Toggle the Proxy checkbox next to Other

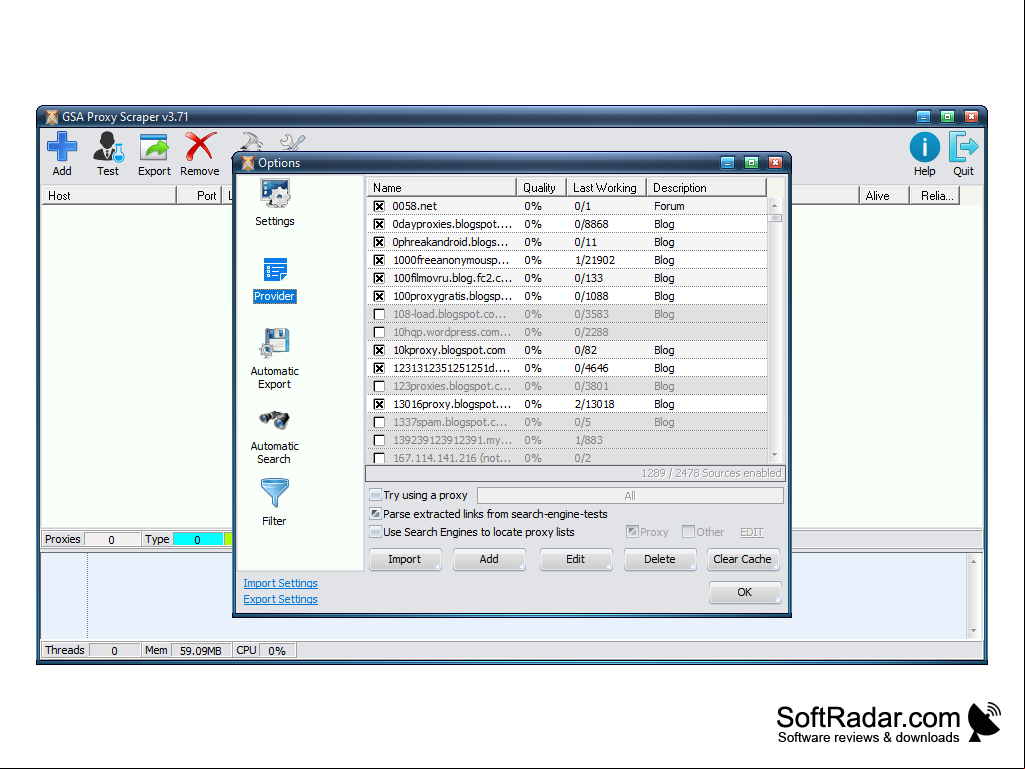point(632,532)
